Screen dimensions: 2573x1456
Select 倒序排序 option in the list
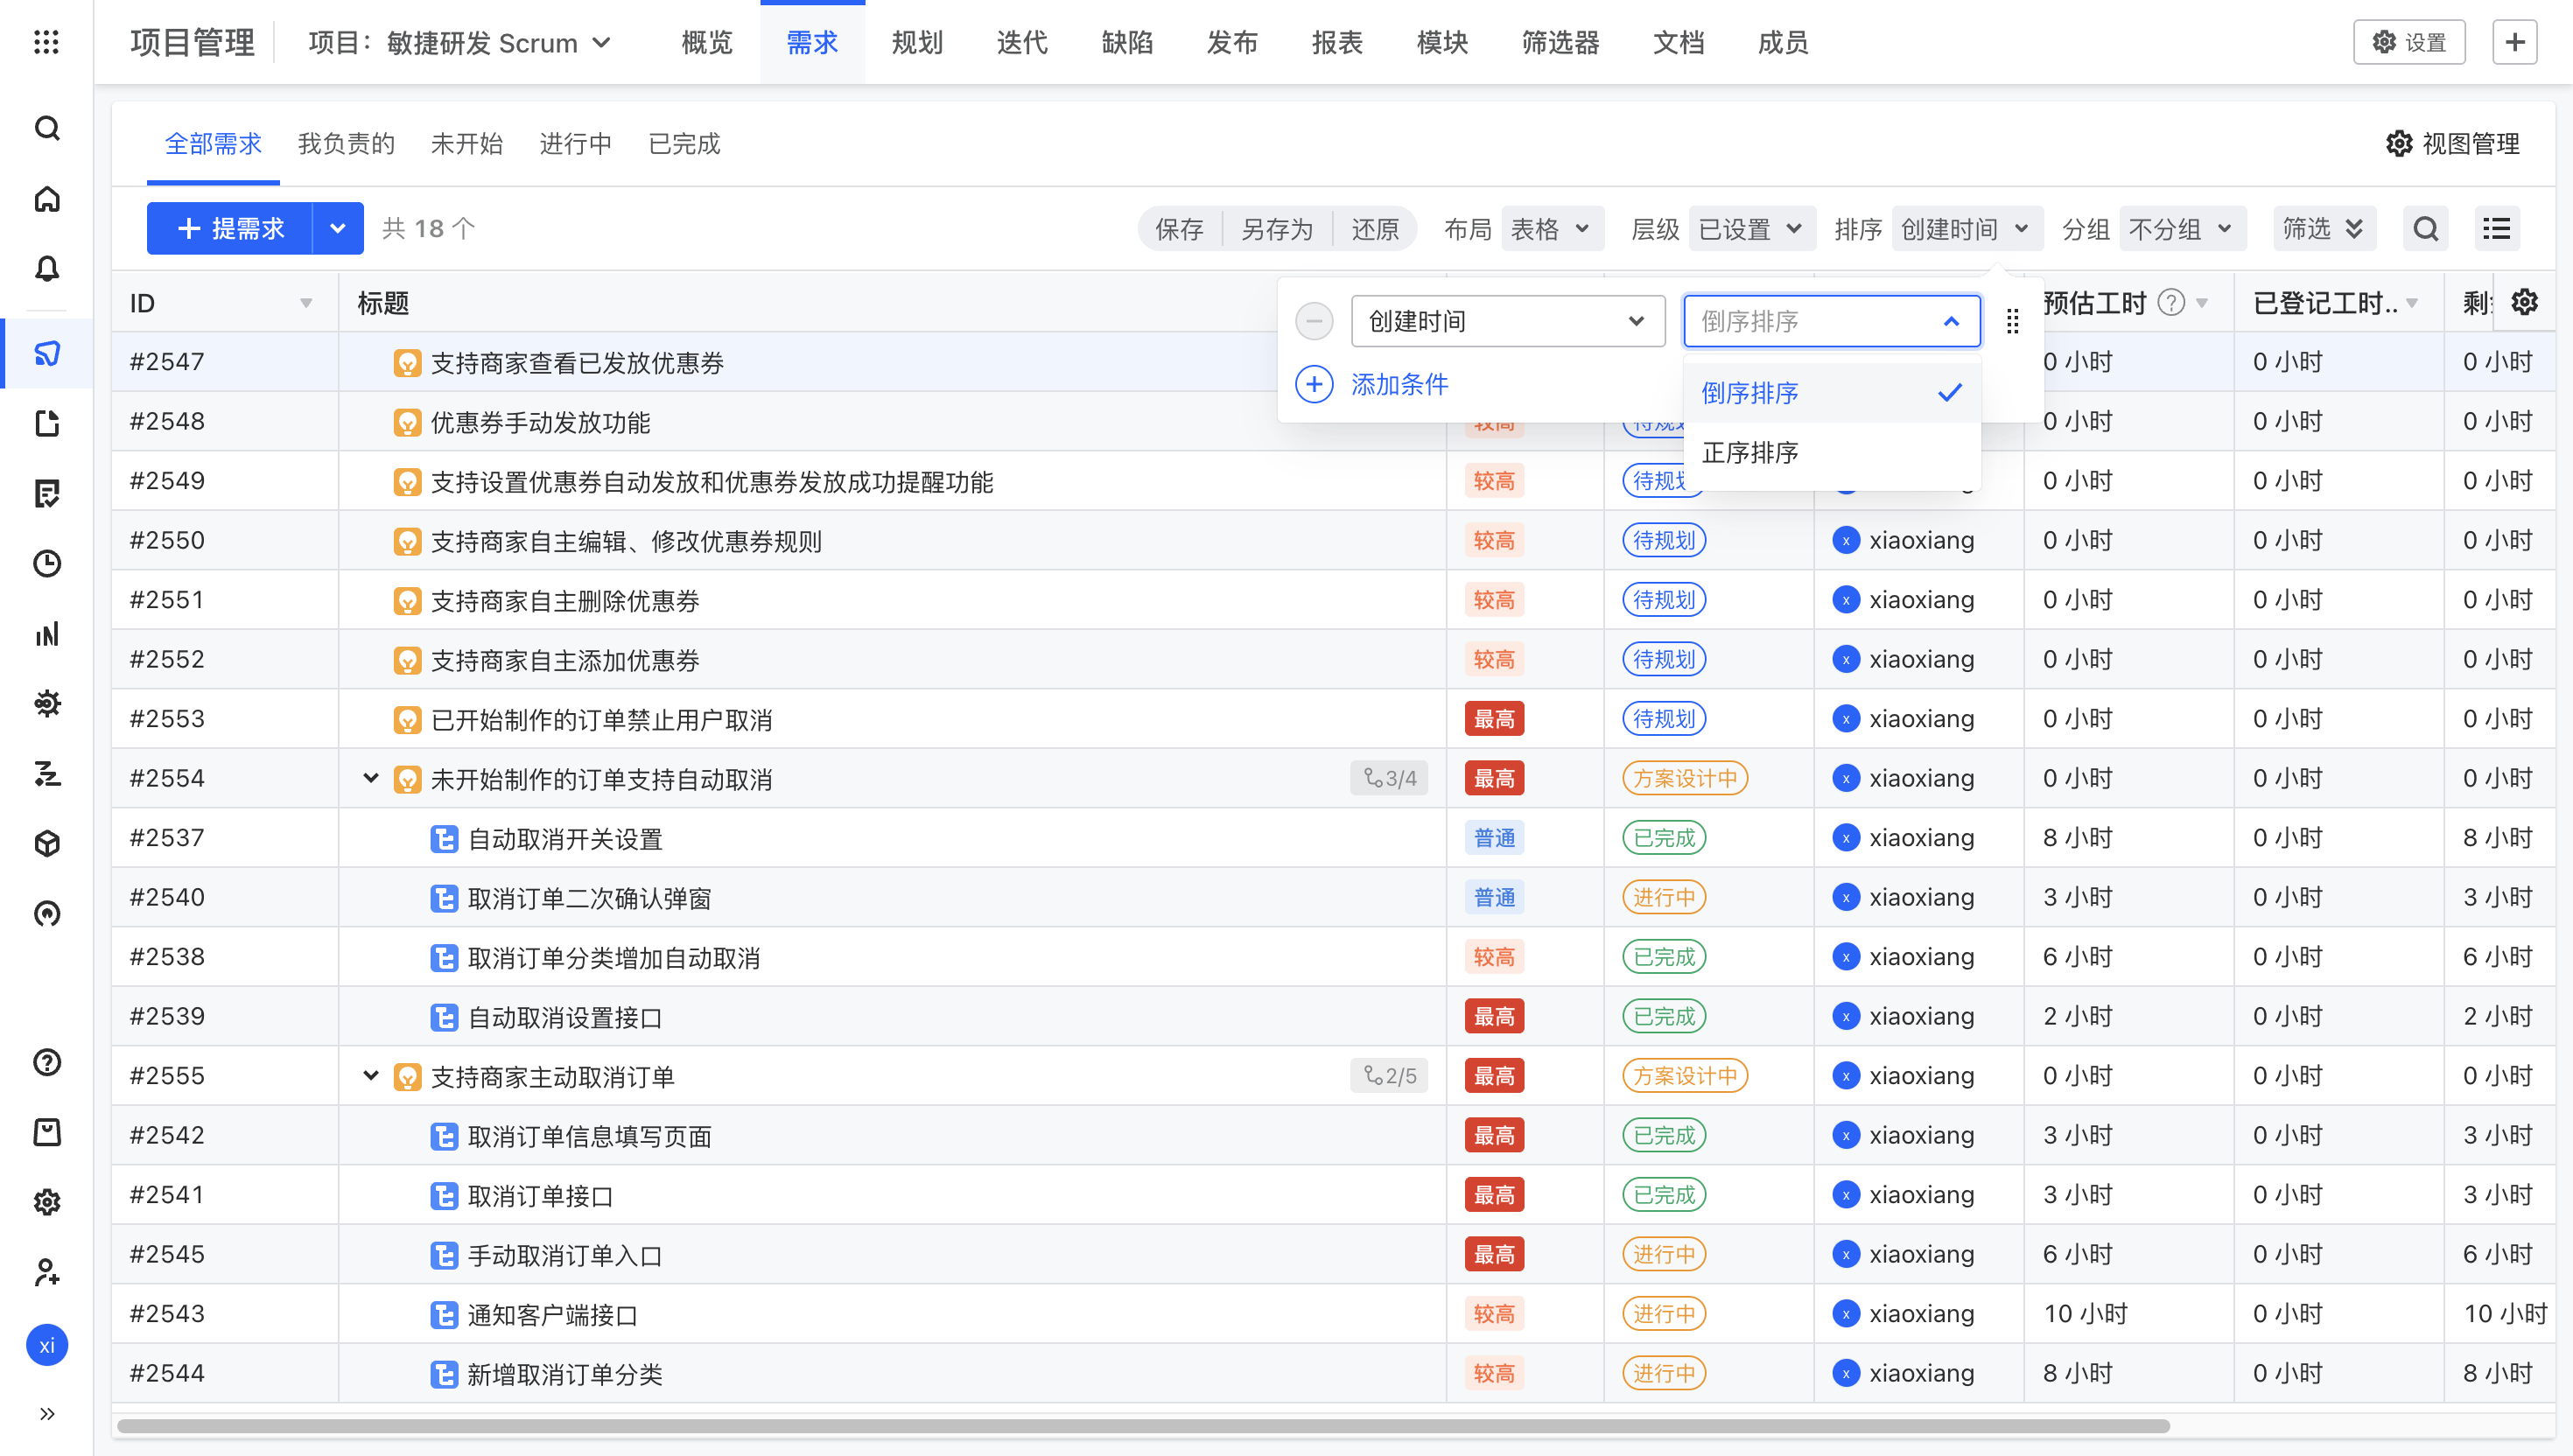point(1832,393)
